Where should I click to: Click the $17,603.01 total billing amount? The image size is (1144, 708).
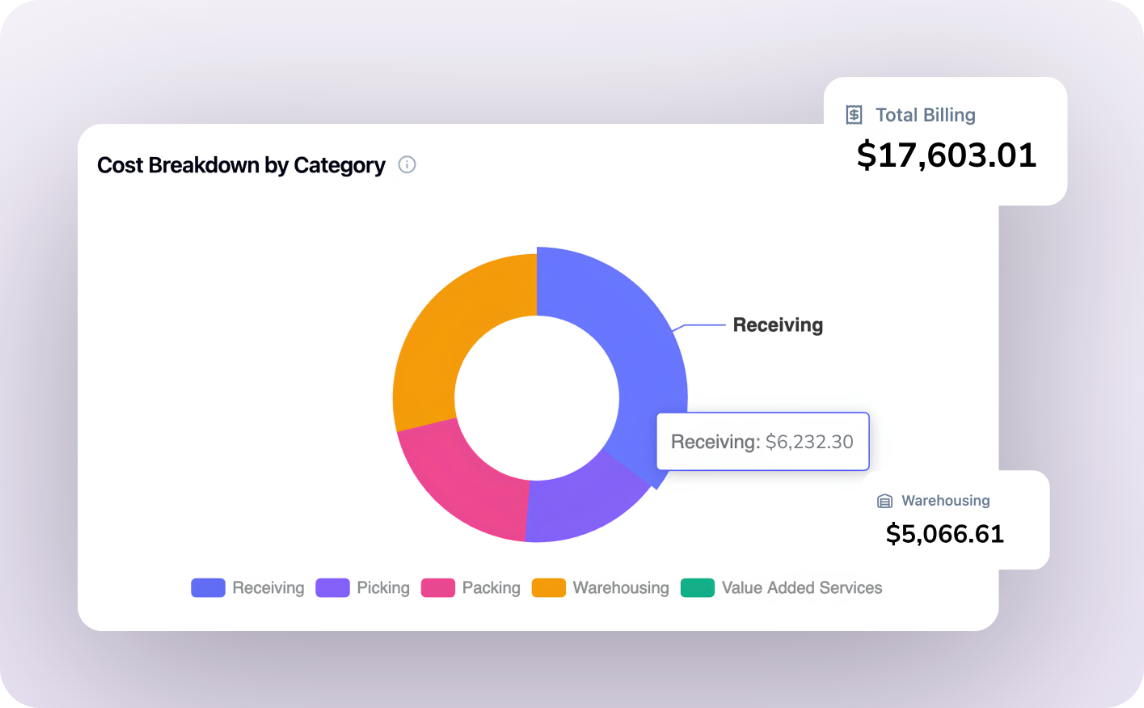click(946, 155)
